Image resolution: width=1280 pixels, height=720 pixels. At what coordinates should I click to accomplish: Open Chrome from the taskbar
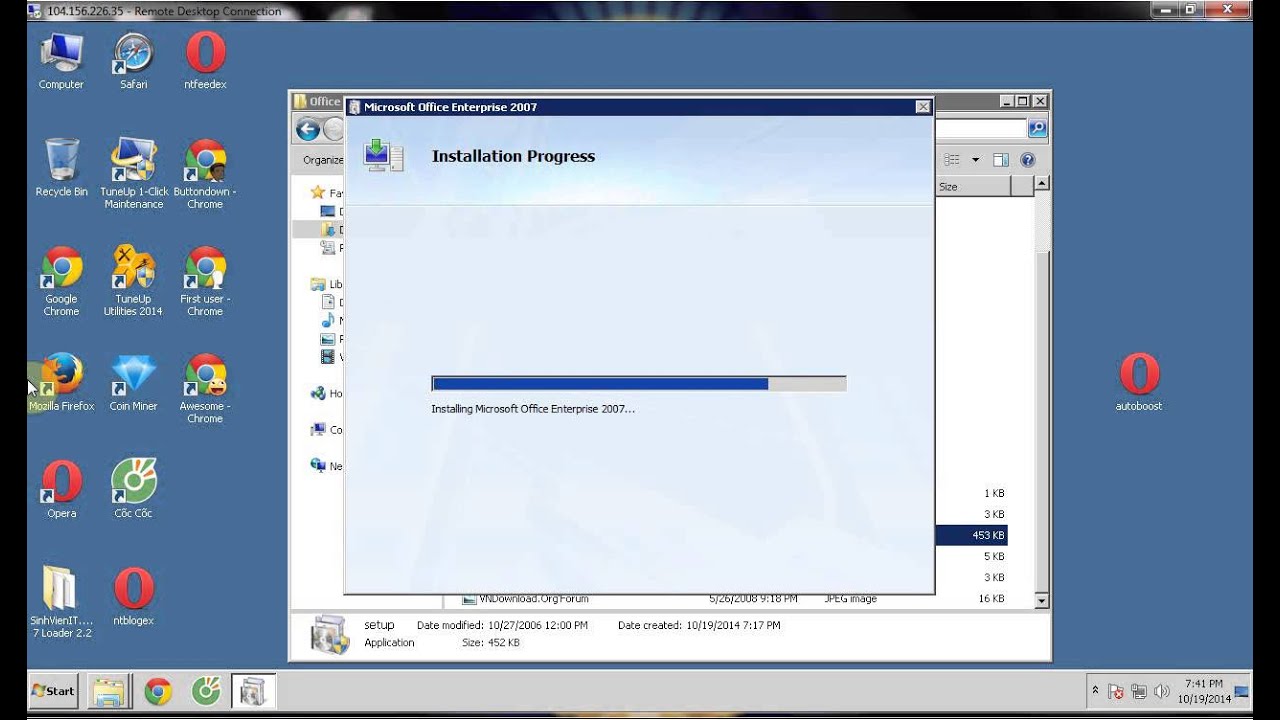(157, 691)
